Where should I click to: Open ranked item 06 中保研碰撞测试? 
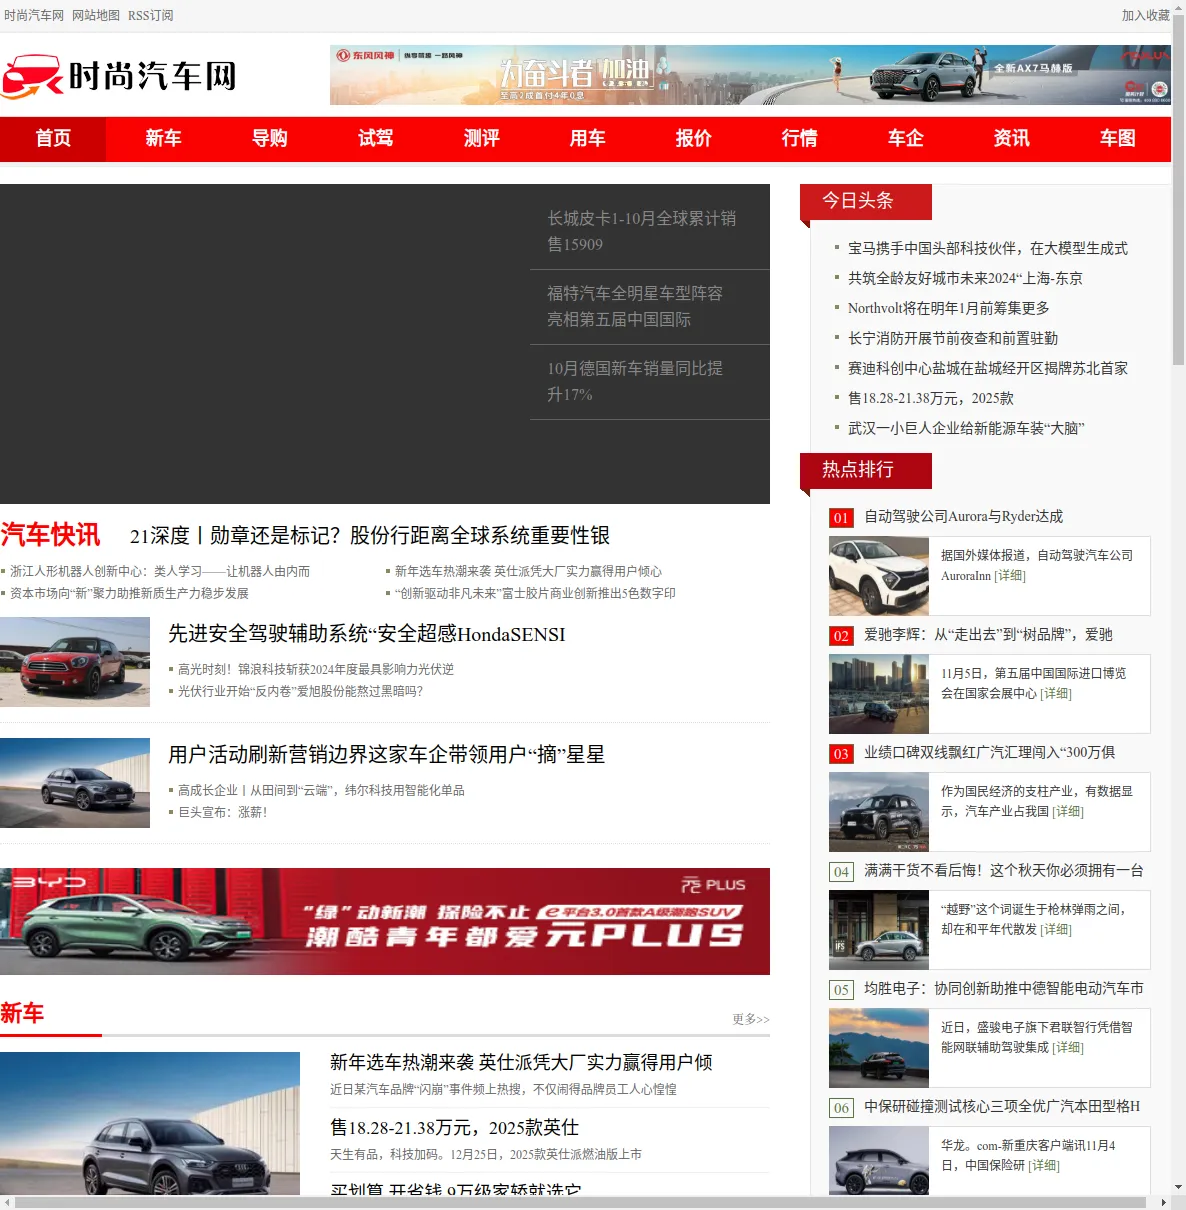1002,1107
